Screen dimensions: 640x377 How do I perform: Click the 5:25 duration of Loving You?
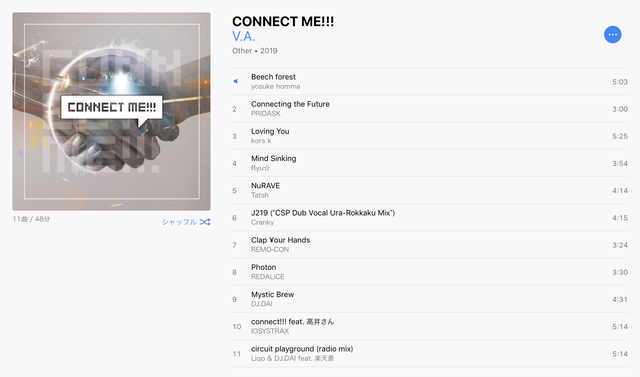(x=620, y=136)
